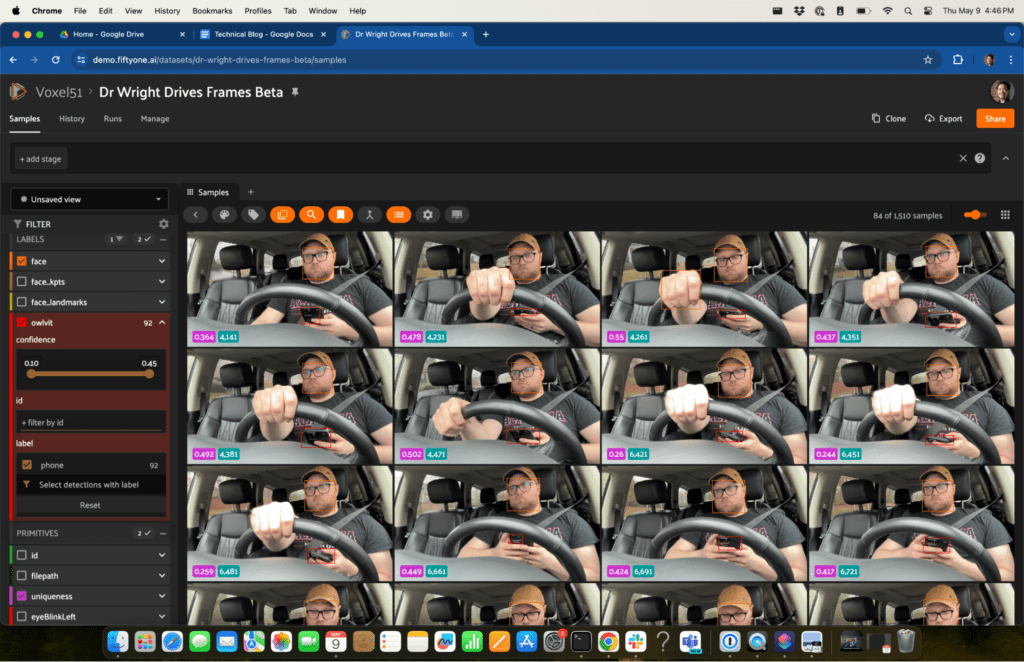Open Chrome extensions puzzle icon

click(x=957, y=59)
